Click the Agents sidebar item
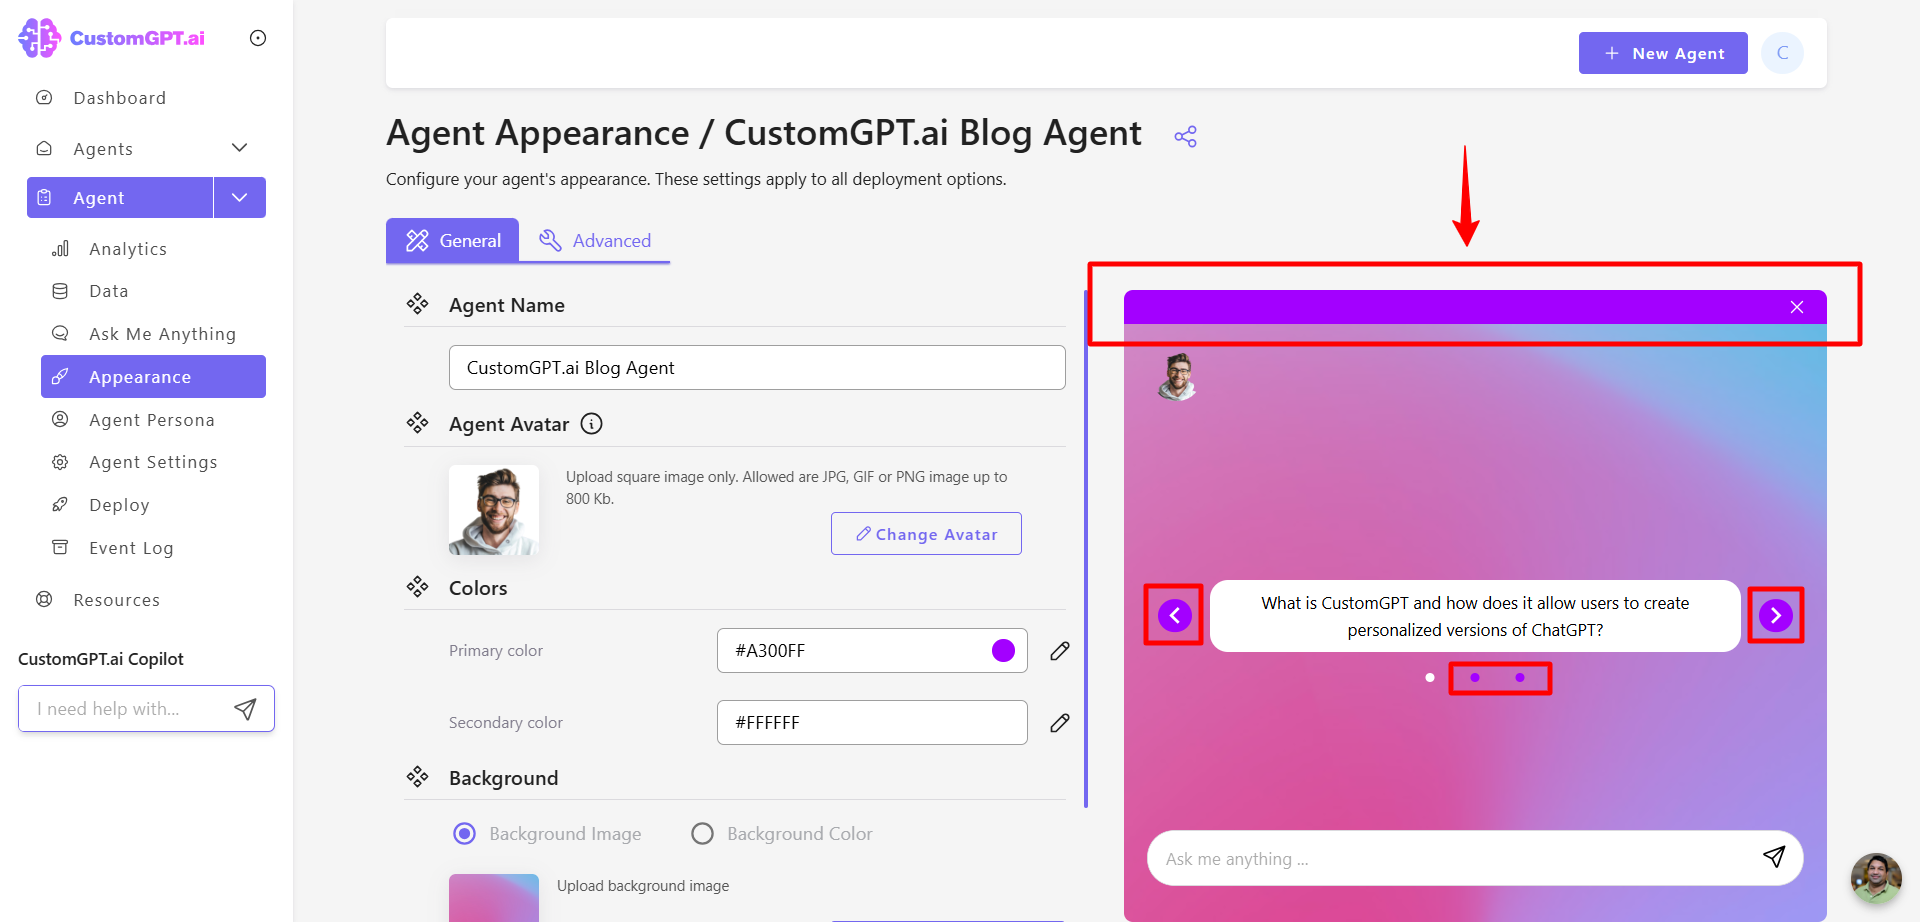The height and width of the screenshot is (922, 1920). point(103,149)
